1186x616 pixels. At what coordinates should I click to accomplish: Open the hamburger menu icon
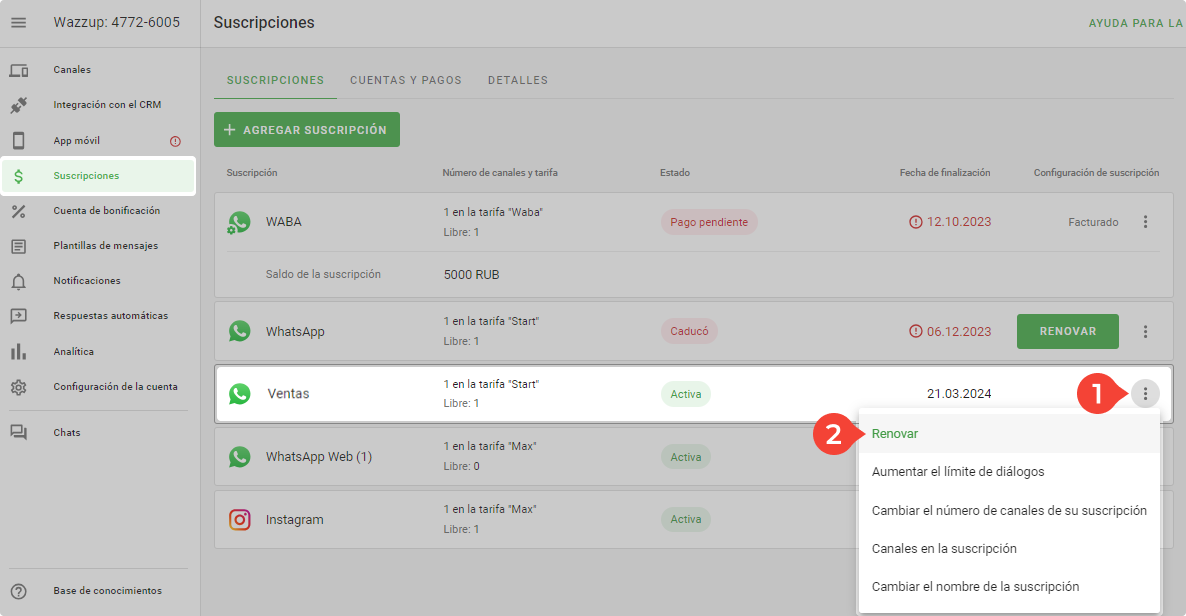pyautogui.click(x=18, y=22)
